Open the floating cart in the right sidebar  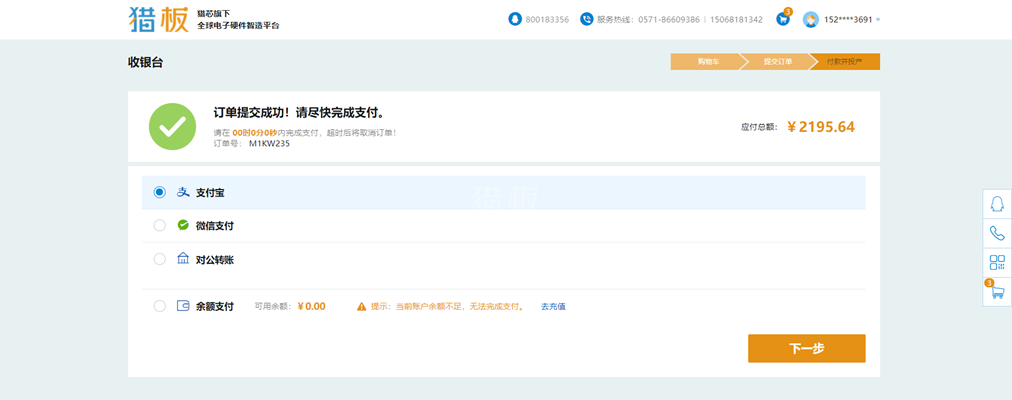[x=996, y=291]
